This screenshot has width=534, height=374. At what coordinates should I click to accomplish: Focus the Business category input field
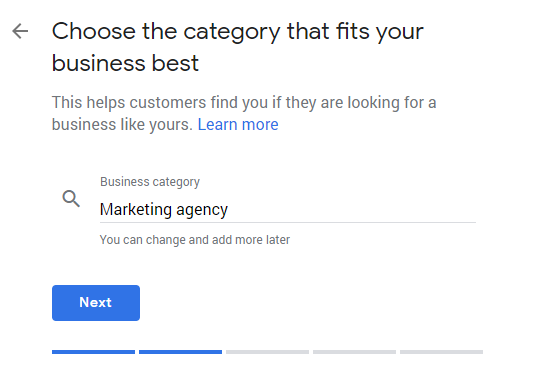pyautogui.click(x=288, y=209)
